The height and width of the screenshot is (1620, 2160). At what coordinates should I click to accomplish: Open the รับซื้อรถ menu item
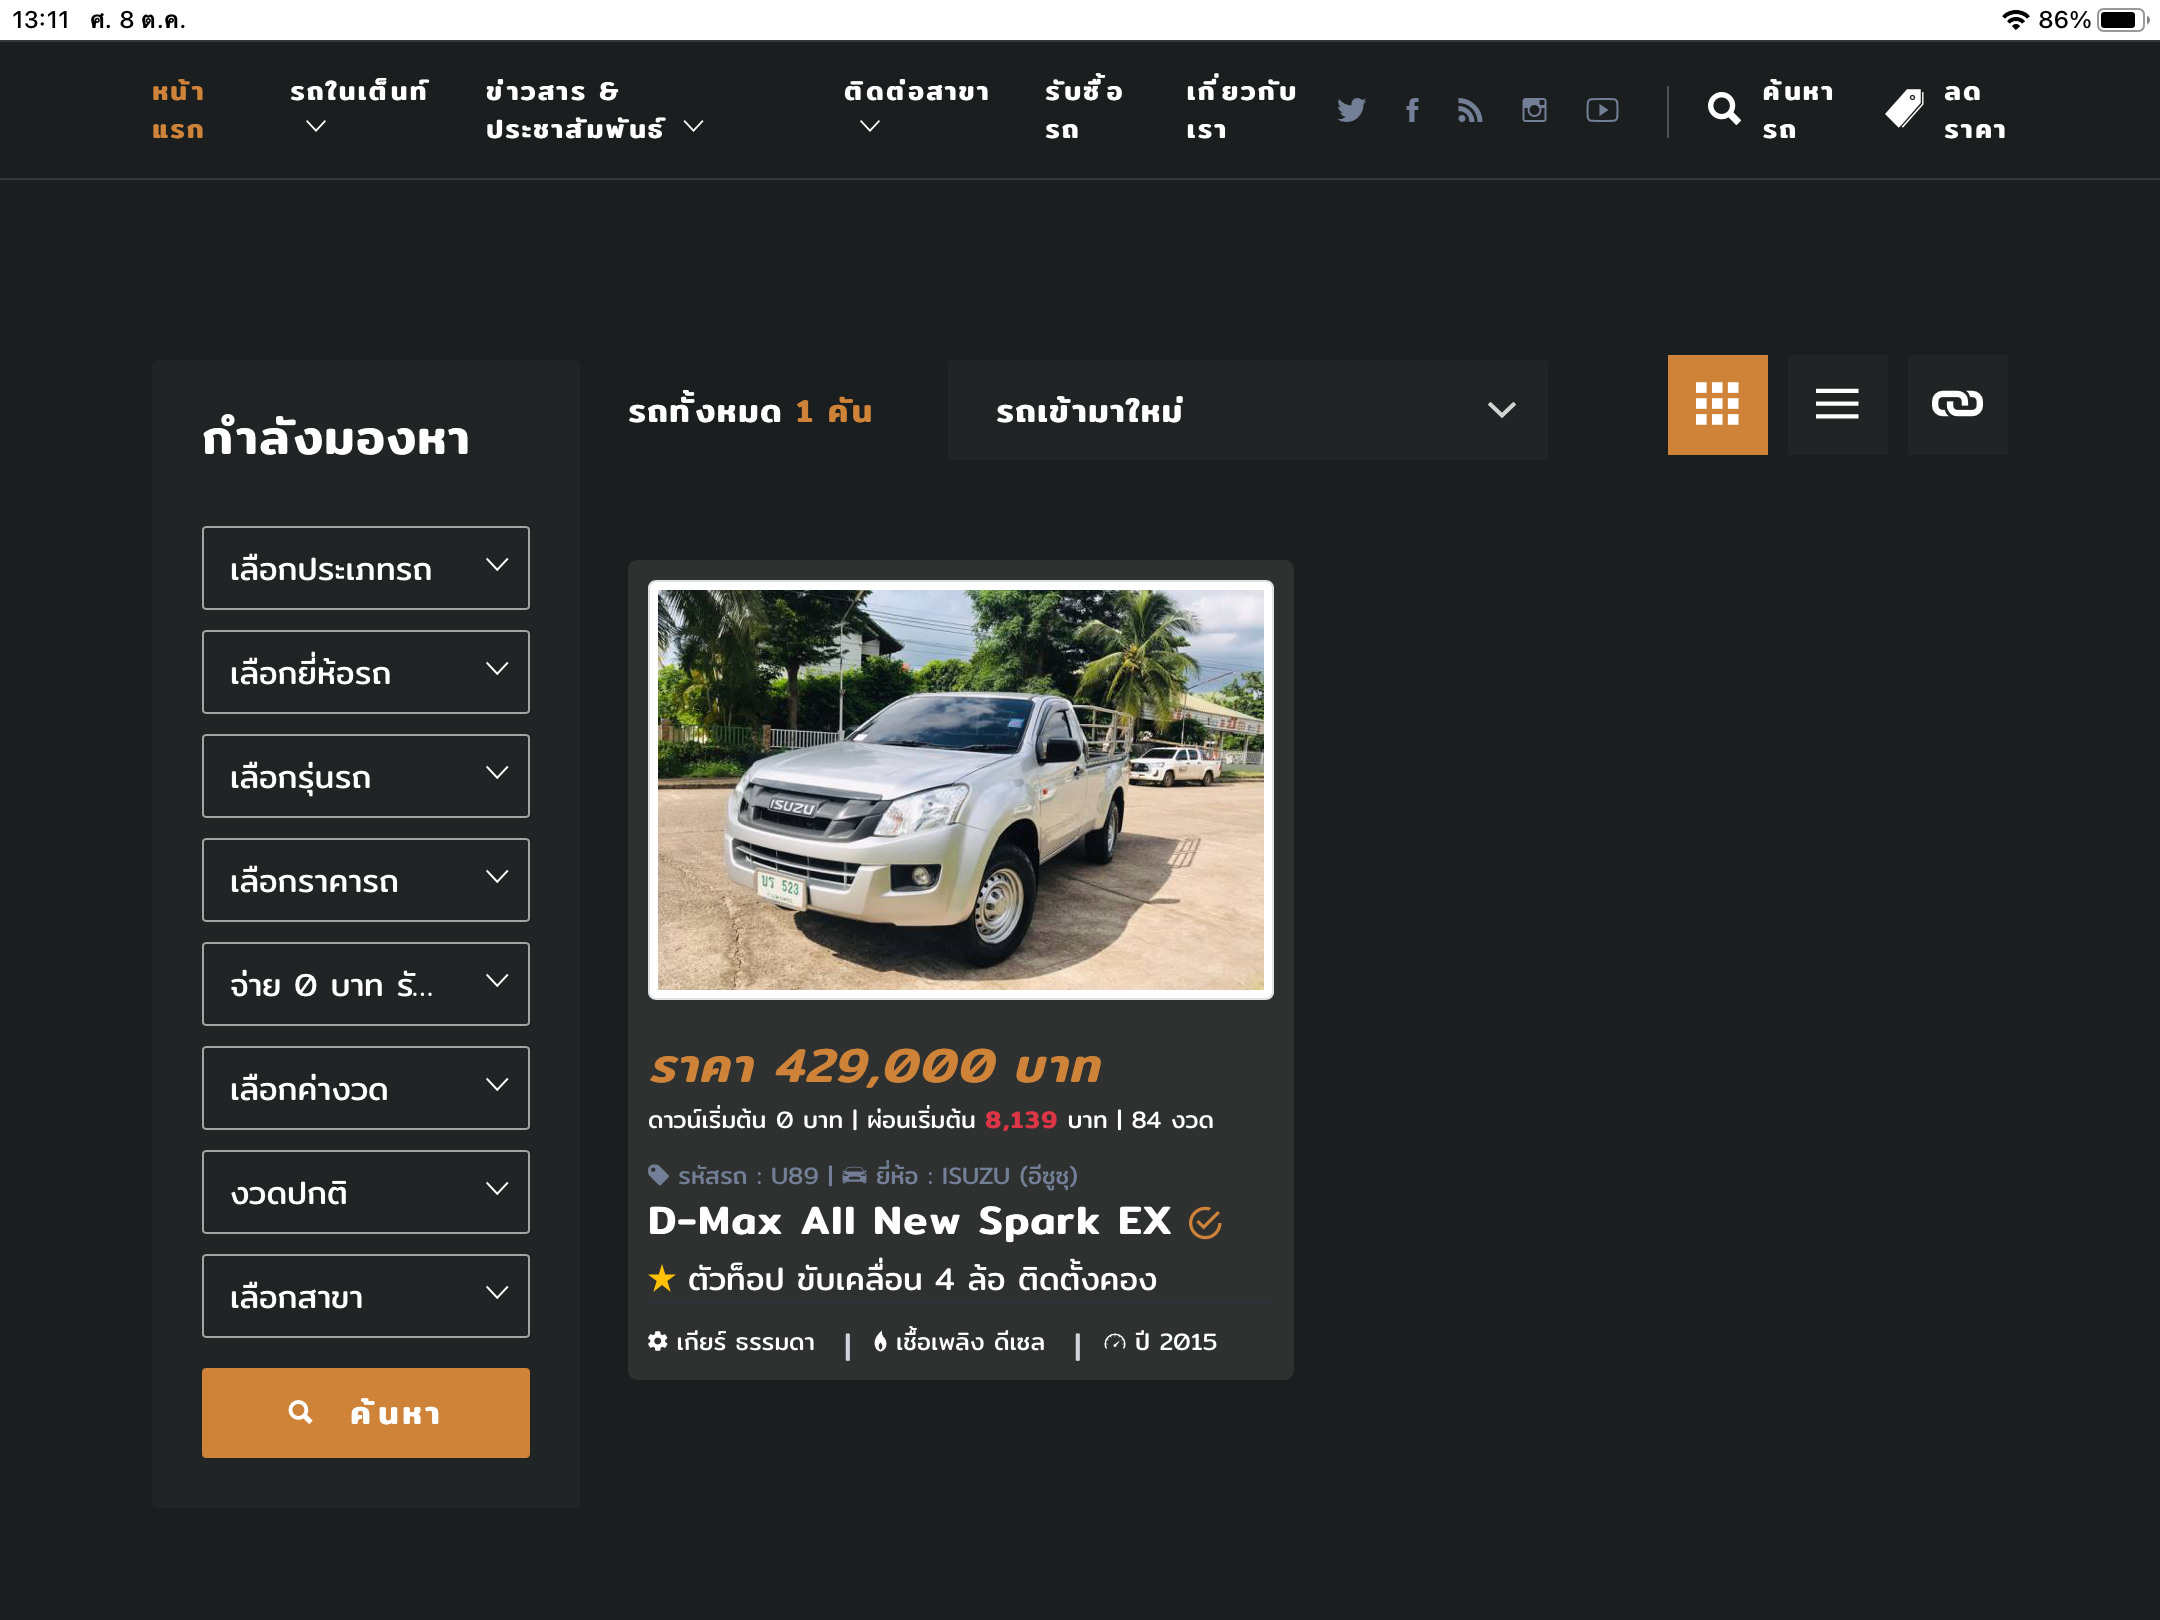click(x=1083, y=110)
